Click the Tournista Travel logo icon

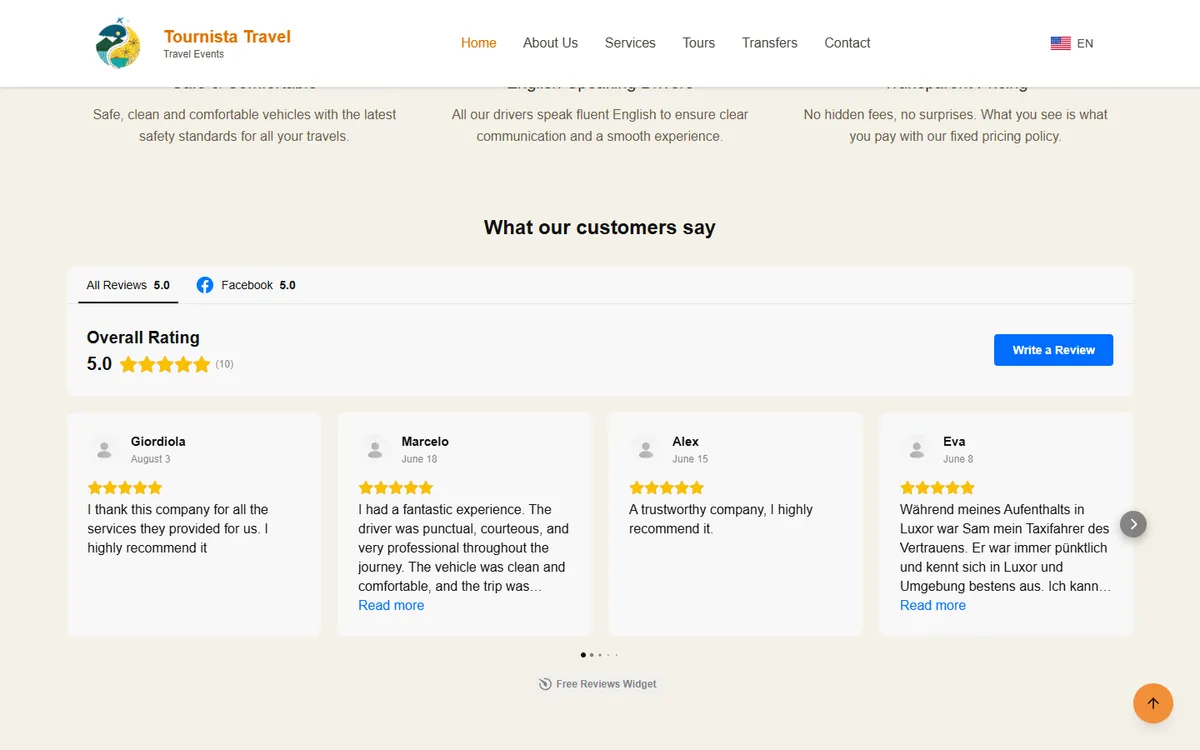click(118, 43)
